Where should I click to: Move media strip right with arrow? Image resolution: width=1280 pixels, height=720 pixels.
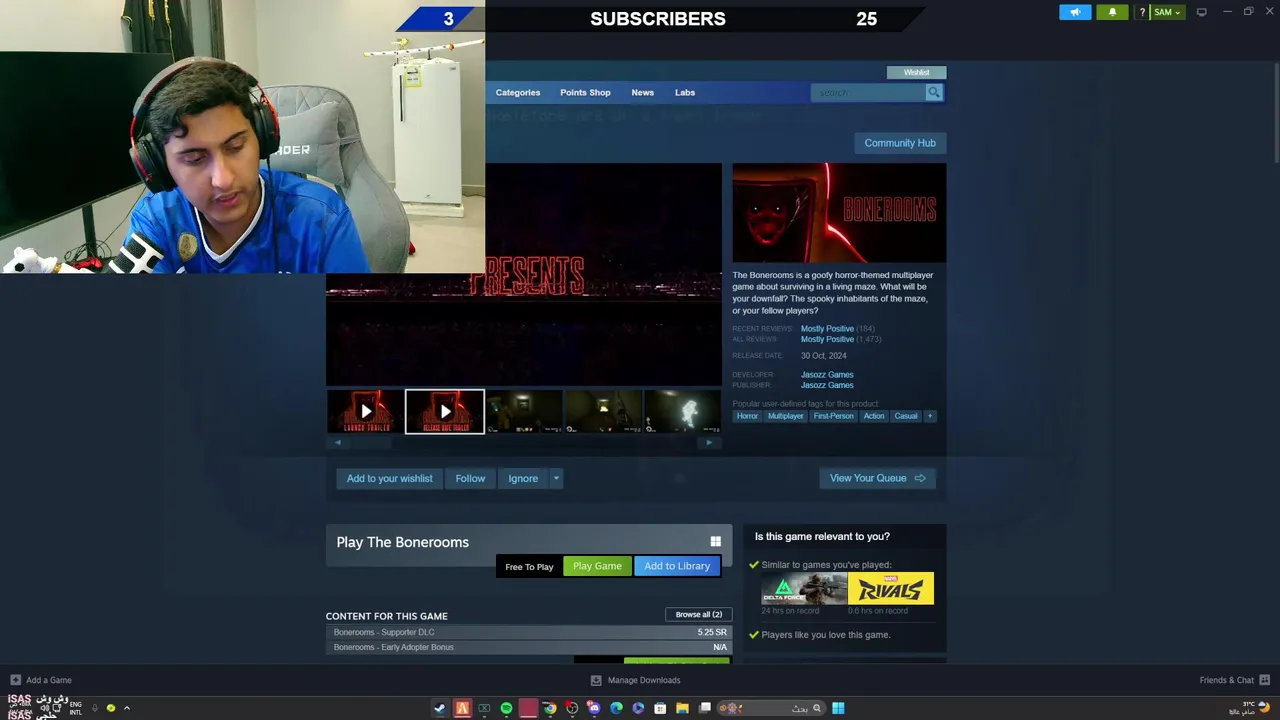click(x=709, y=442)
